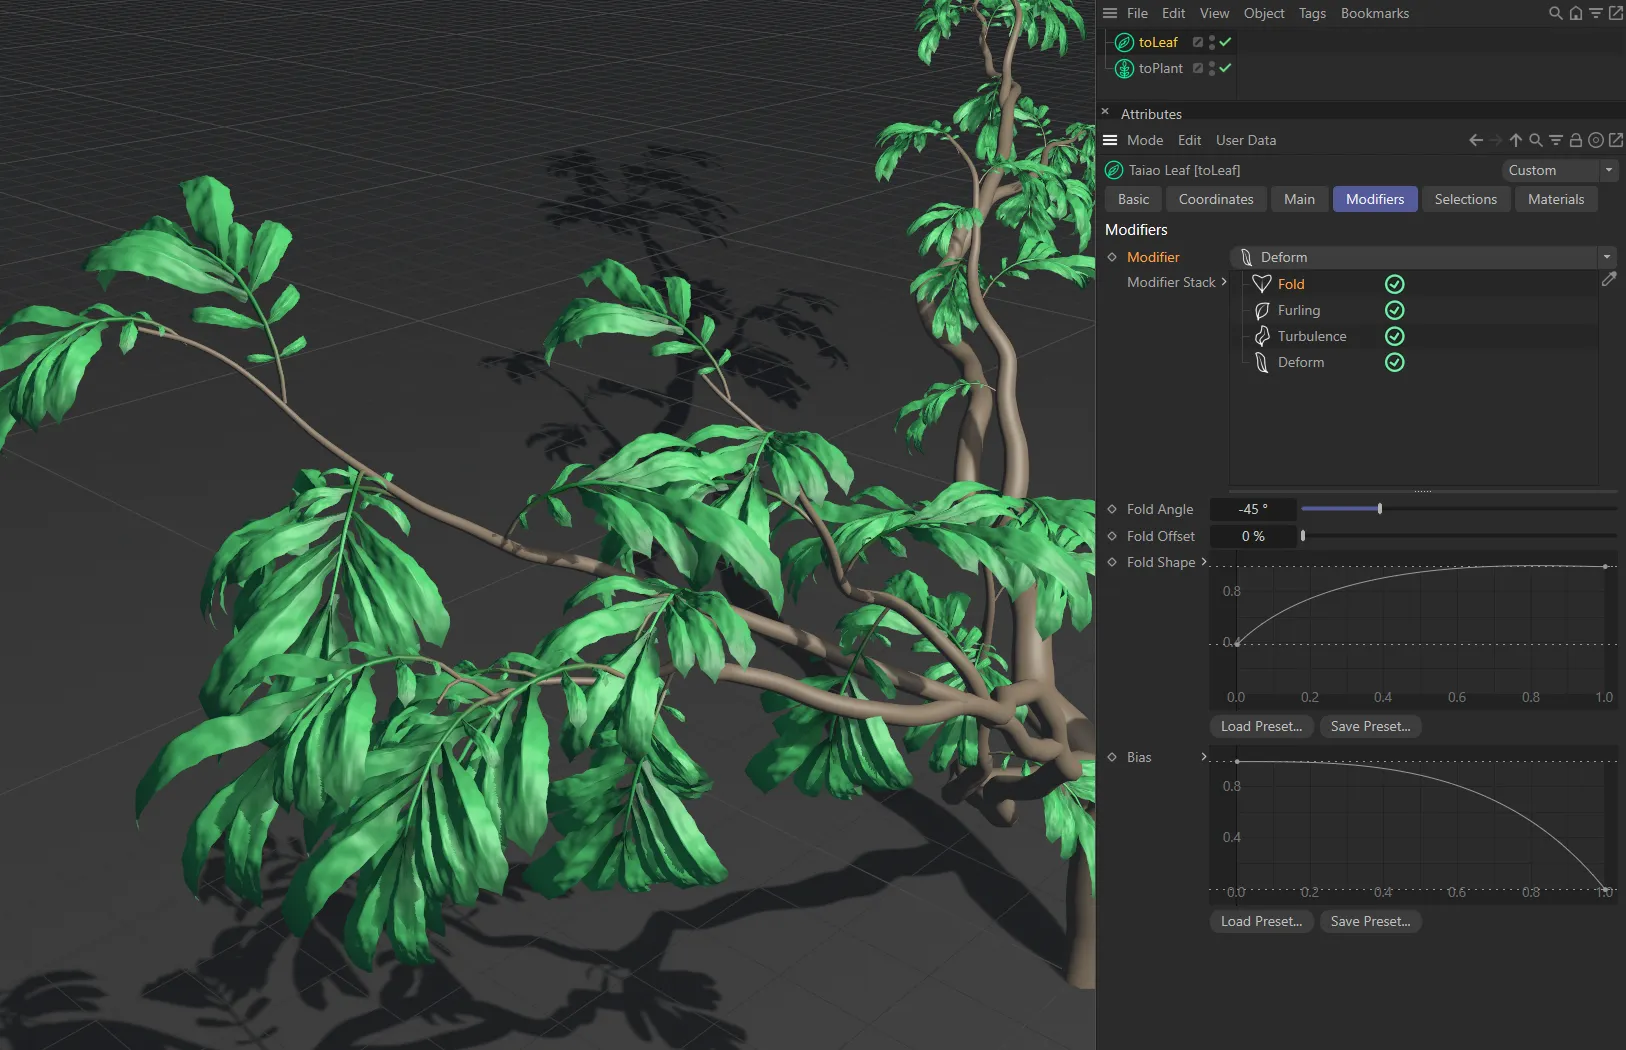The image size is (1626, 1050).
Task: Click the eyedropper icon beside the modifier stack
Action: (1610, 279)
